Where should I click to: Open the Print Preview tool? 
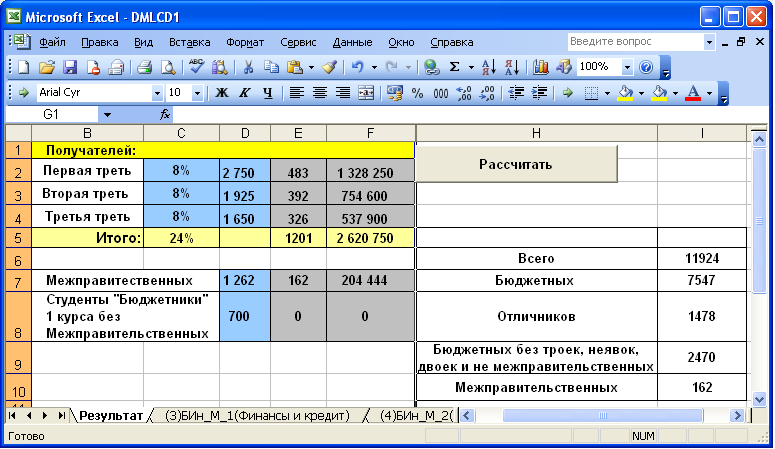point(168,67)
